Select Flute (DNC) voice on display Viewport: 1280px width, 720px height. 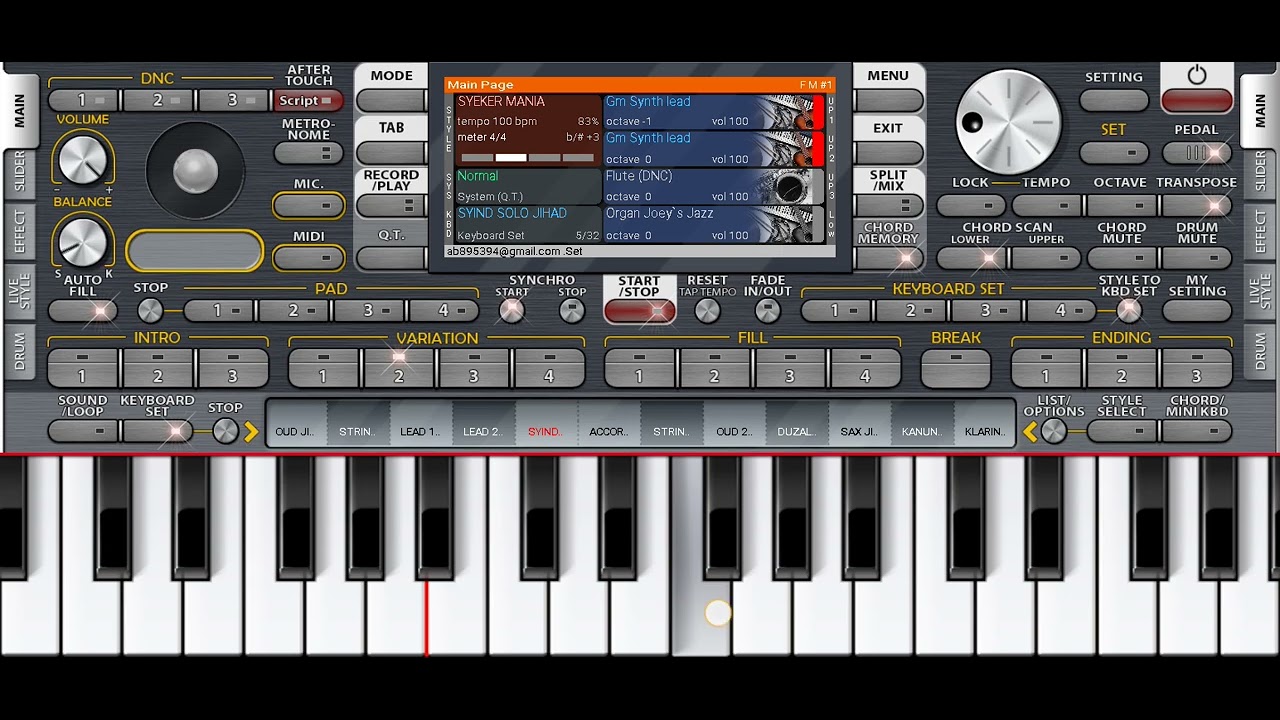pos(714,186)
